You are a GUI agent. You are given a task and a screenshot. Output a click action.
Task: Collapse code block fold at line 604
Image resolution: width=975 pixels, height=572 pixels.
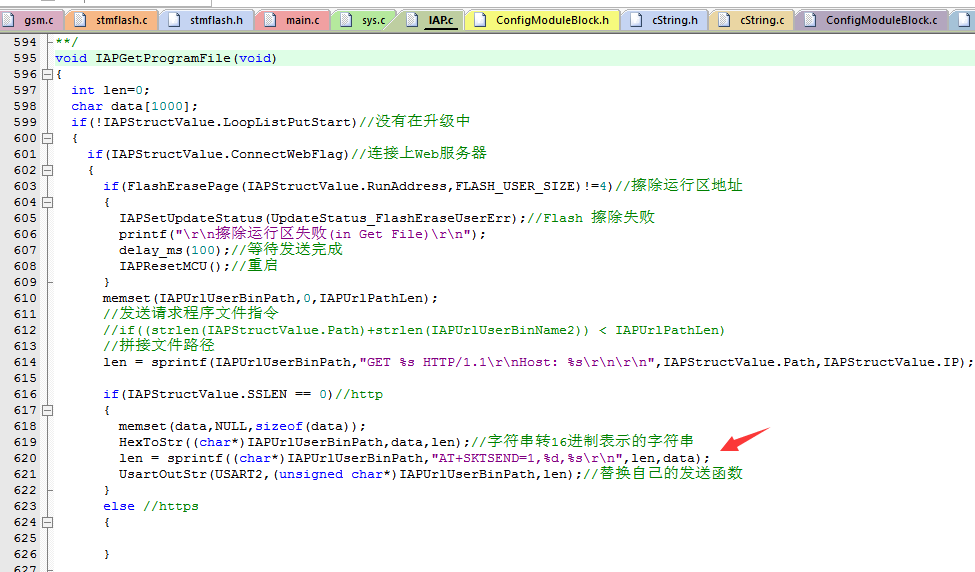pos(47,202)
